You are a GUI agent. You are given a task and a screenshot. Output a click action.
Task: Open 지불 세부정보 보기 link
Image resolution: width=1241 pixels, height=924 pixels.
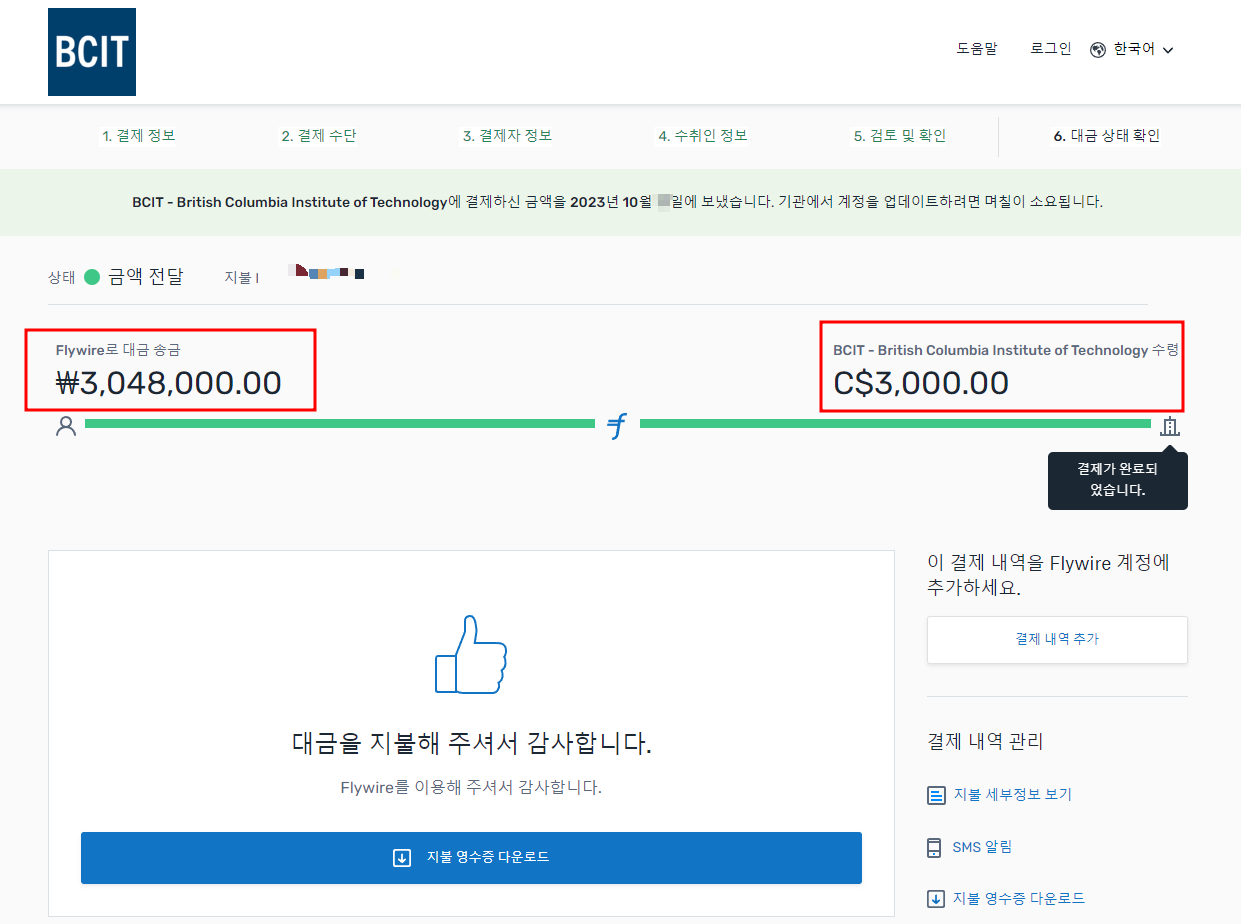pos(1012,795)
